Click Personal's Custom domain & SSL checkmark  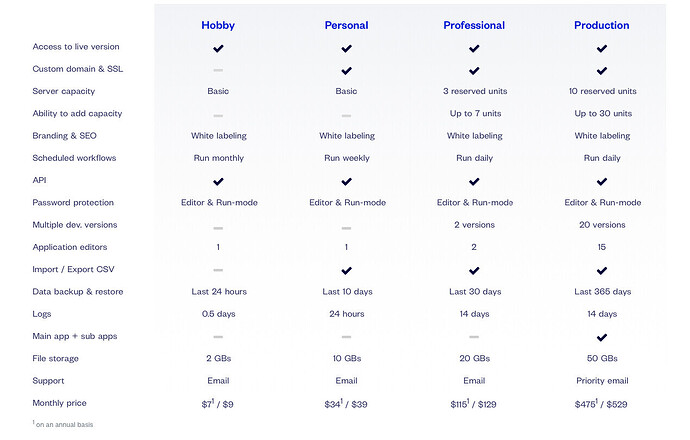click(346, 71)
